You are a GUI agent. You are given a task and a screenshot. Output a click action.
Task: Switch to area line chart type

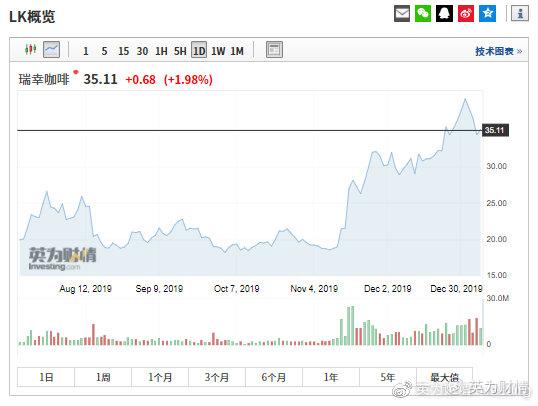coord(51,50)
